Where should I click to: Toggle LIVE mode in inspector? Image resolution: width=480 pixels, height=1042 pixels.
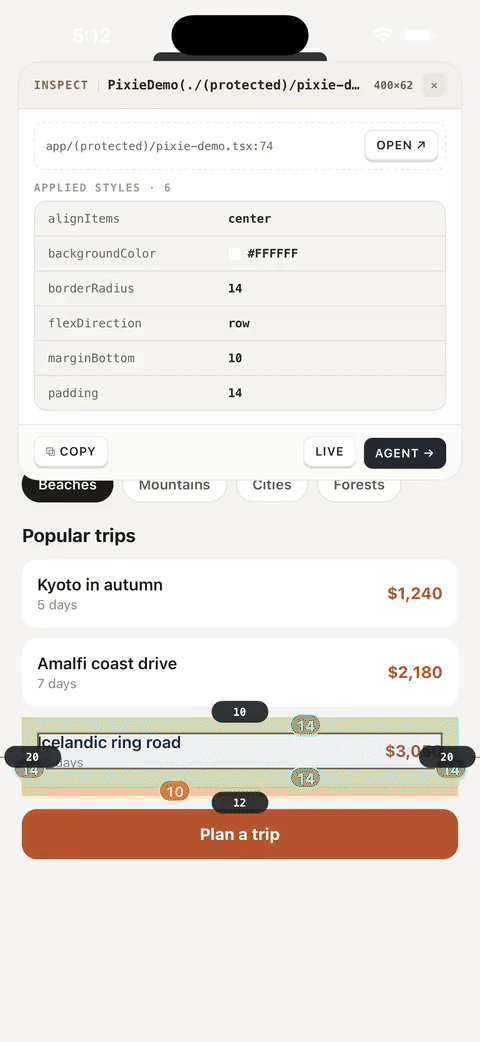(329, 452)
